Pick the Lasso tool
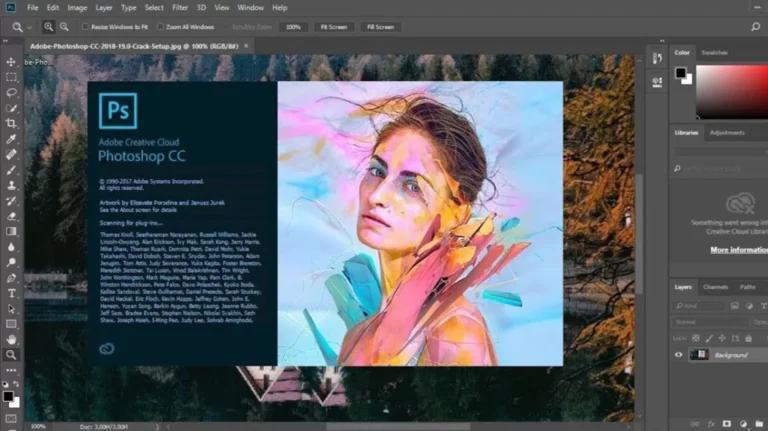This screenshot has width=768, height=431. [12, 91]
